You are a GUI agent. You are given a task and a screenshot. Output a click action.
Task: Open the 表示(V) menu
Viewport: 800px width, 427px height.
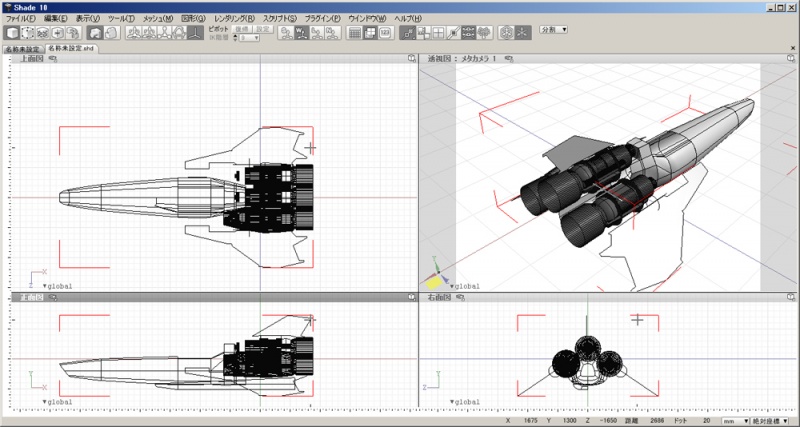pyautogui.click(x=88, y=18)
